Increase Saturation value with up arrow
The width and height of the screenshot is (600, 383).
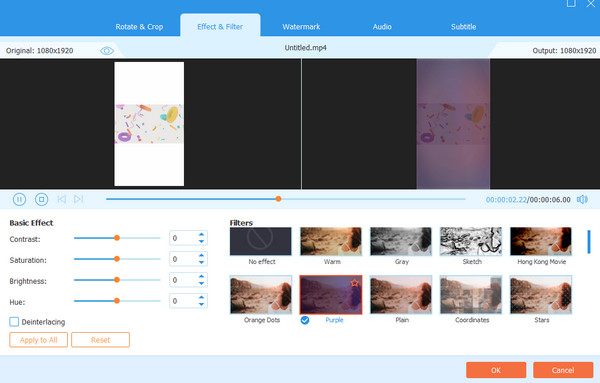201,255
